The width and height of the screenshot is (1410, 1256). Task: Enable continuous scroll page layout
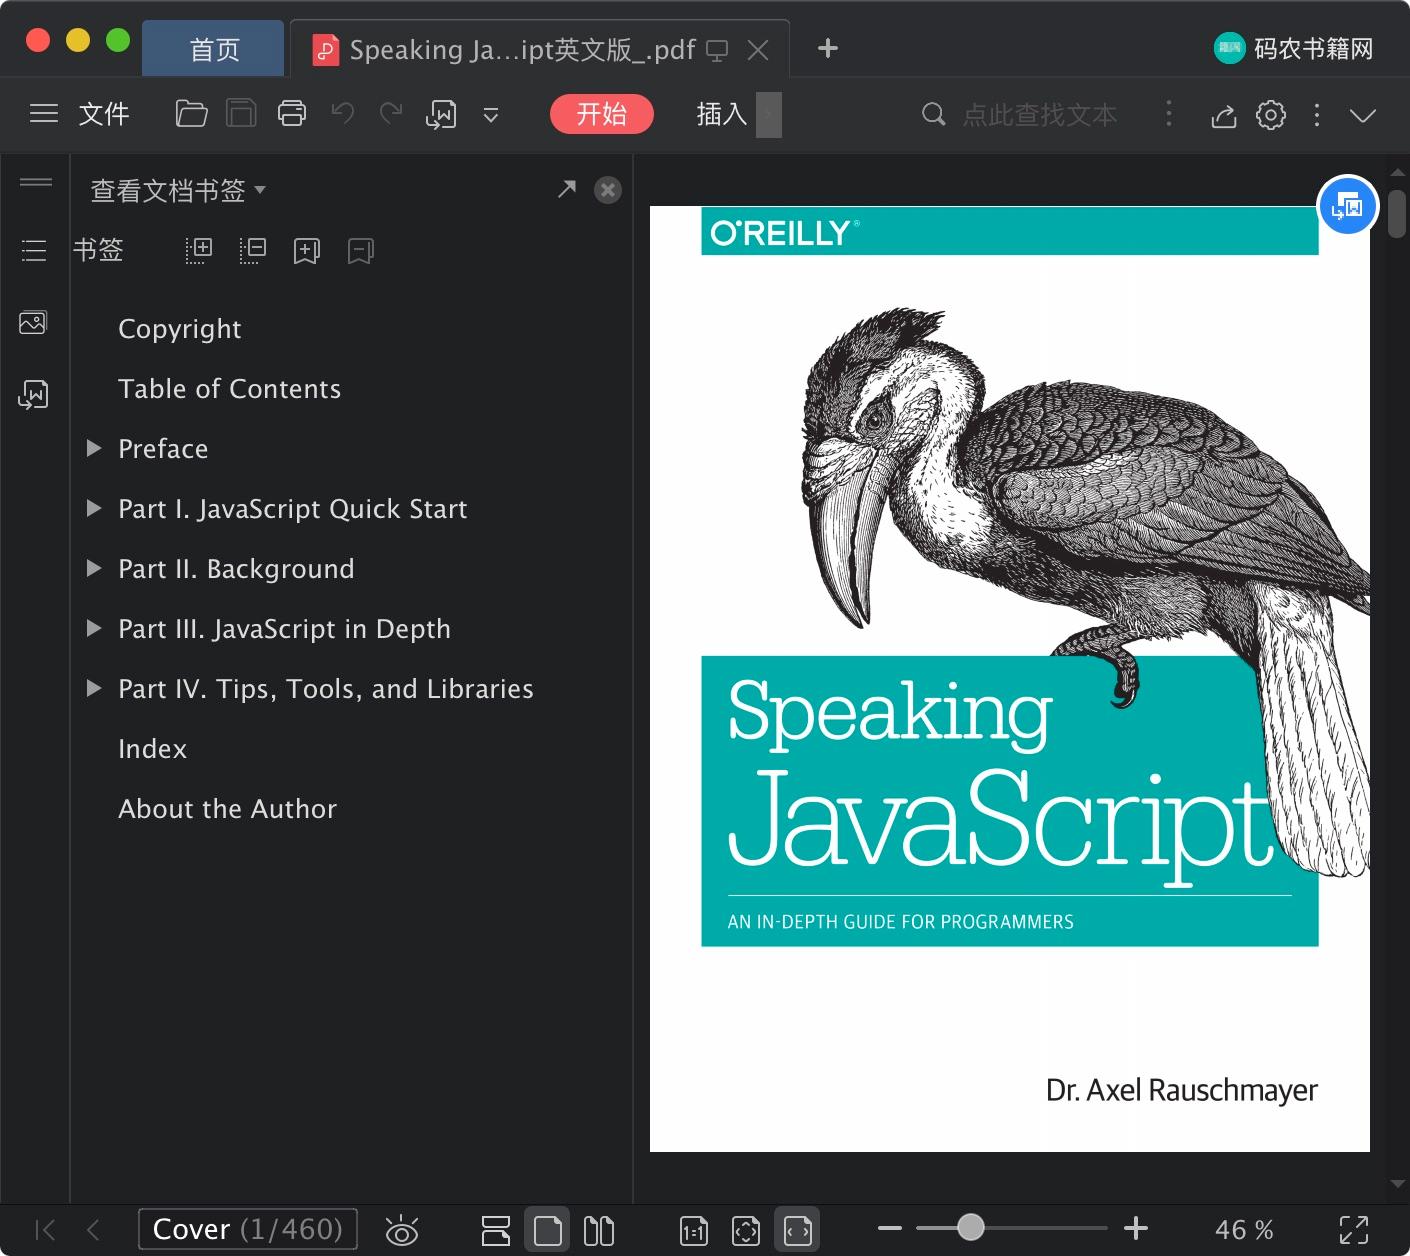[x=496, y=1231]
